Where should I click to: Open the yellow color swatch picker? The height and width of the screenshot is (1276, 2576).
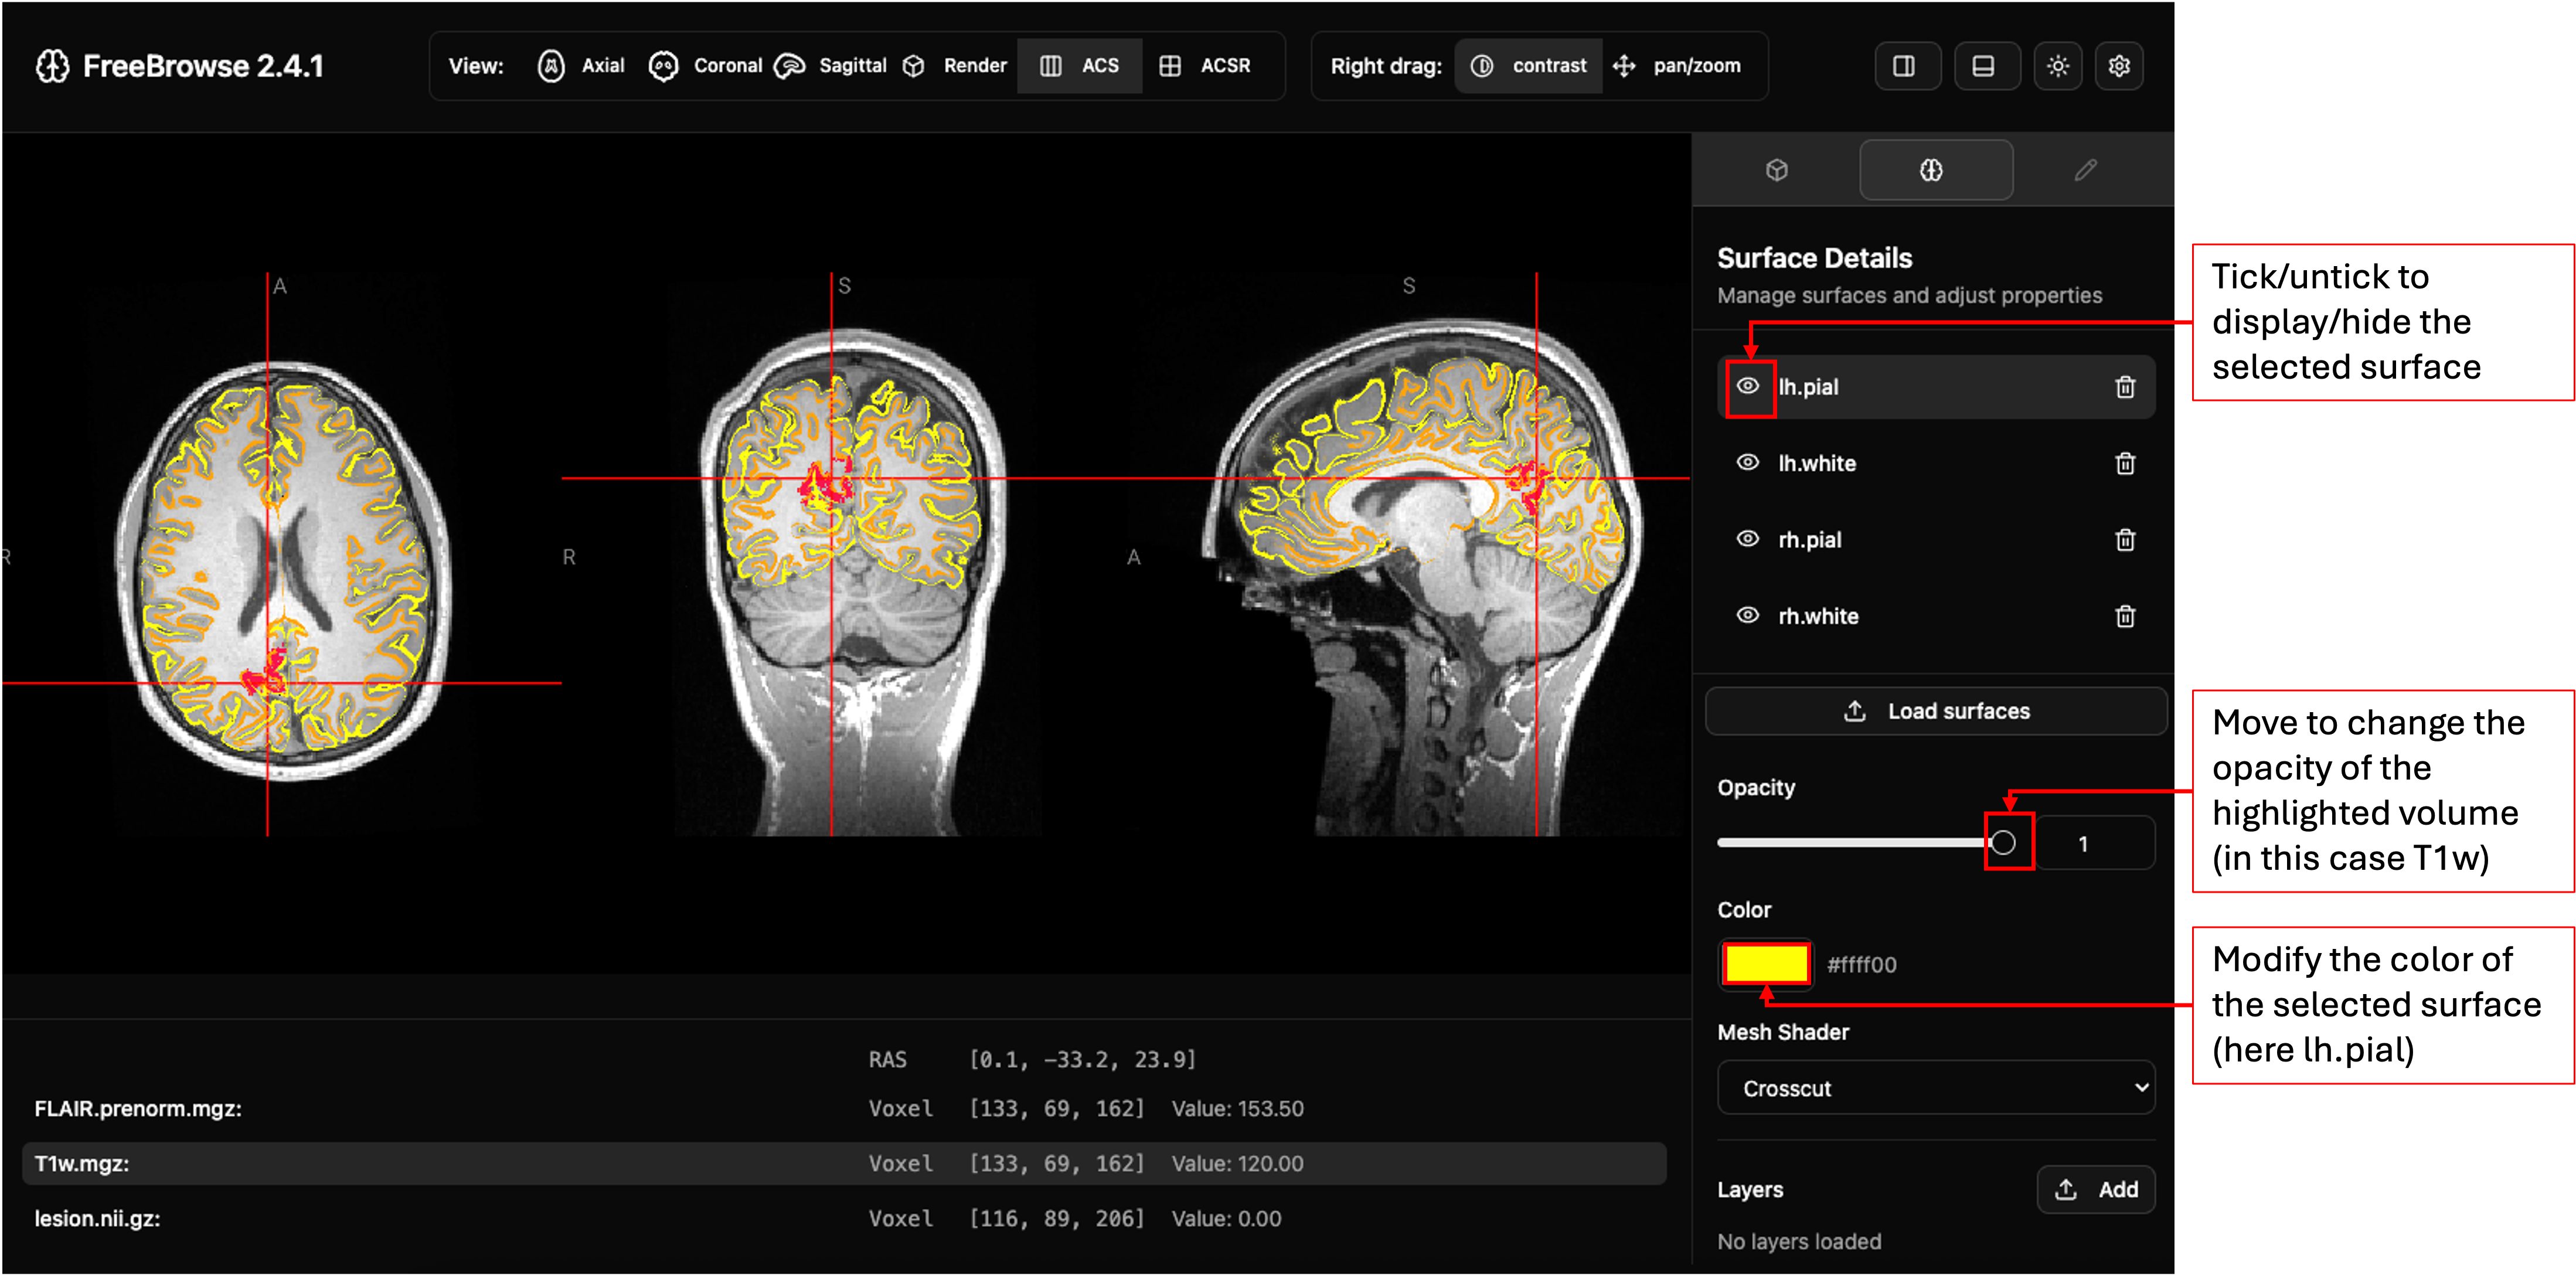1766,964
